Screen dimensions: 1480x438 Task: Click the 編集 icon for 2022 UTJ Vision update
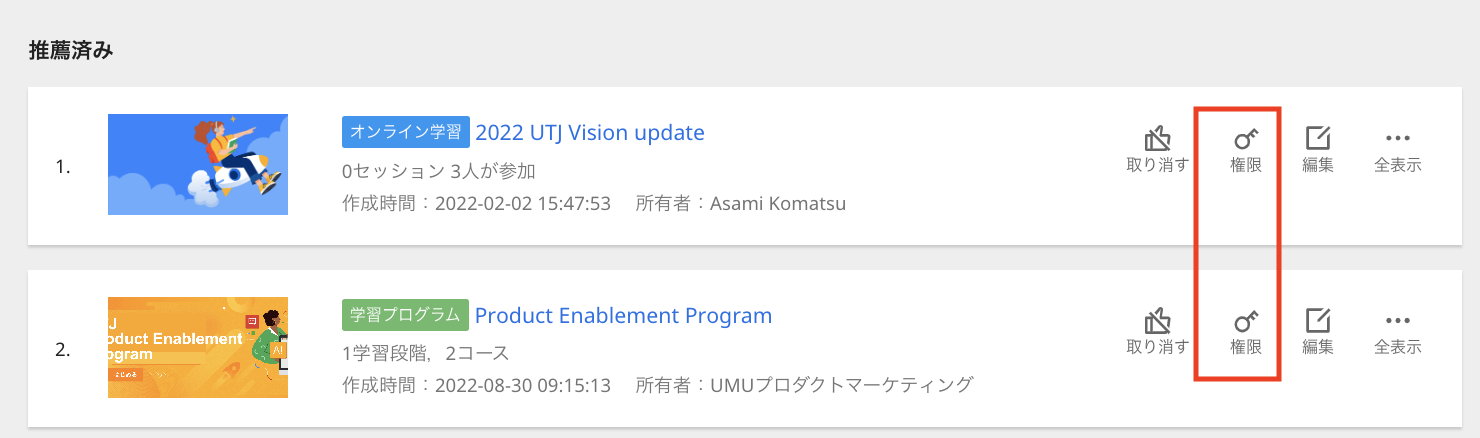(1318, 139)
